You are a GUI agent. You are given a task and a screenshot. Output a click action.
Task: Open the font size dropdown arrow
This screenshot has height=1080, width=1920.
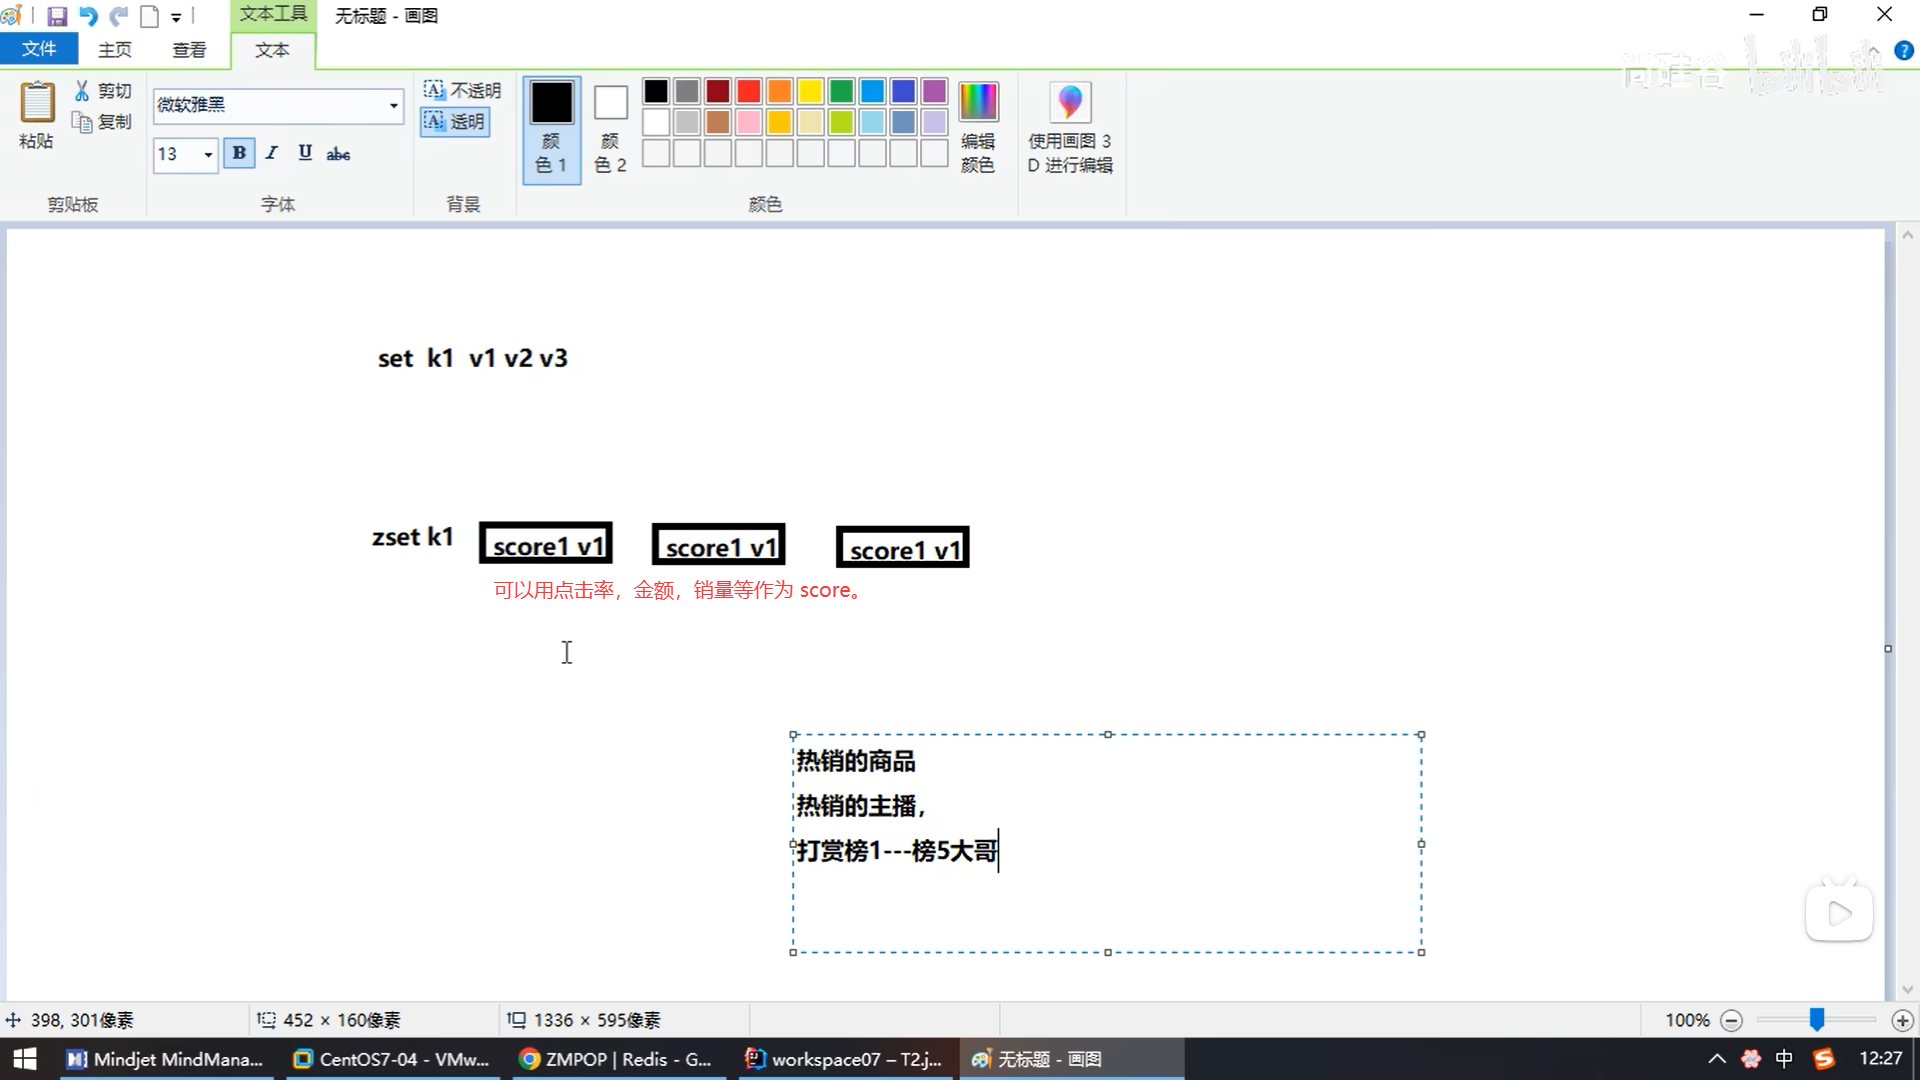coord(208,154)
